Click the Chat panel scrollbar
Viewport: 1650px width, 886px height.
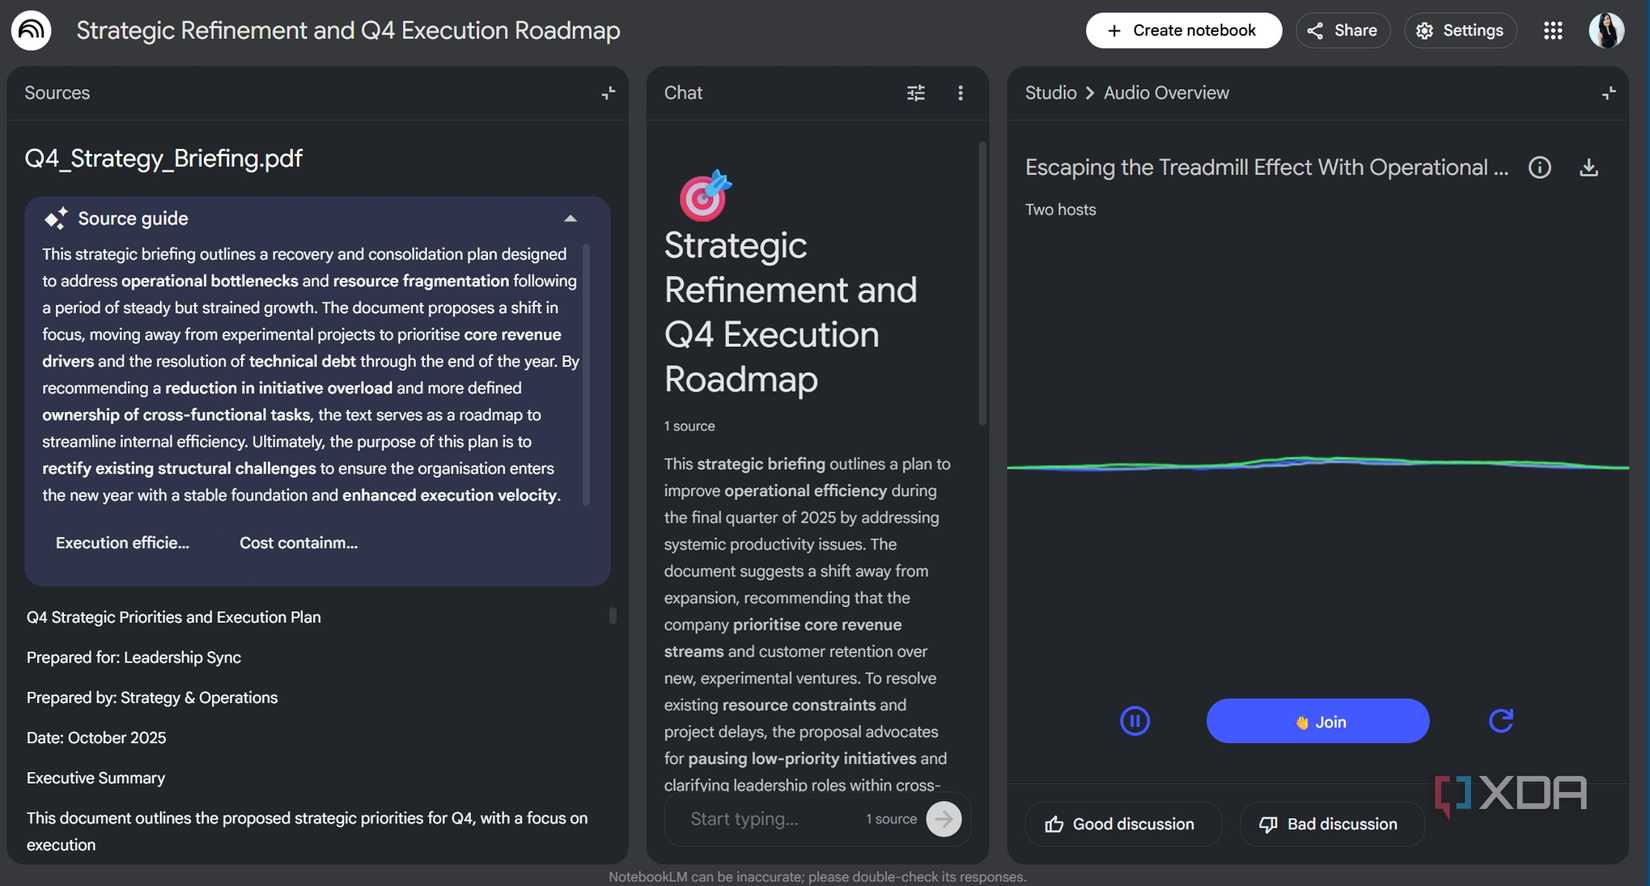pos(982,283)
